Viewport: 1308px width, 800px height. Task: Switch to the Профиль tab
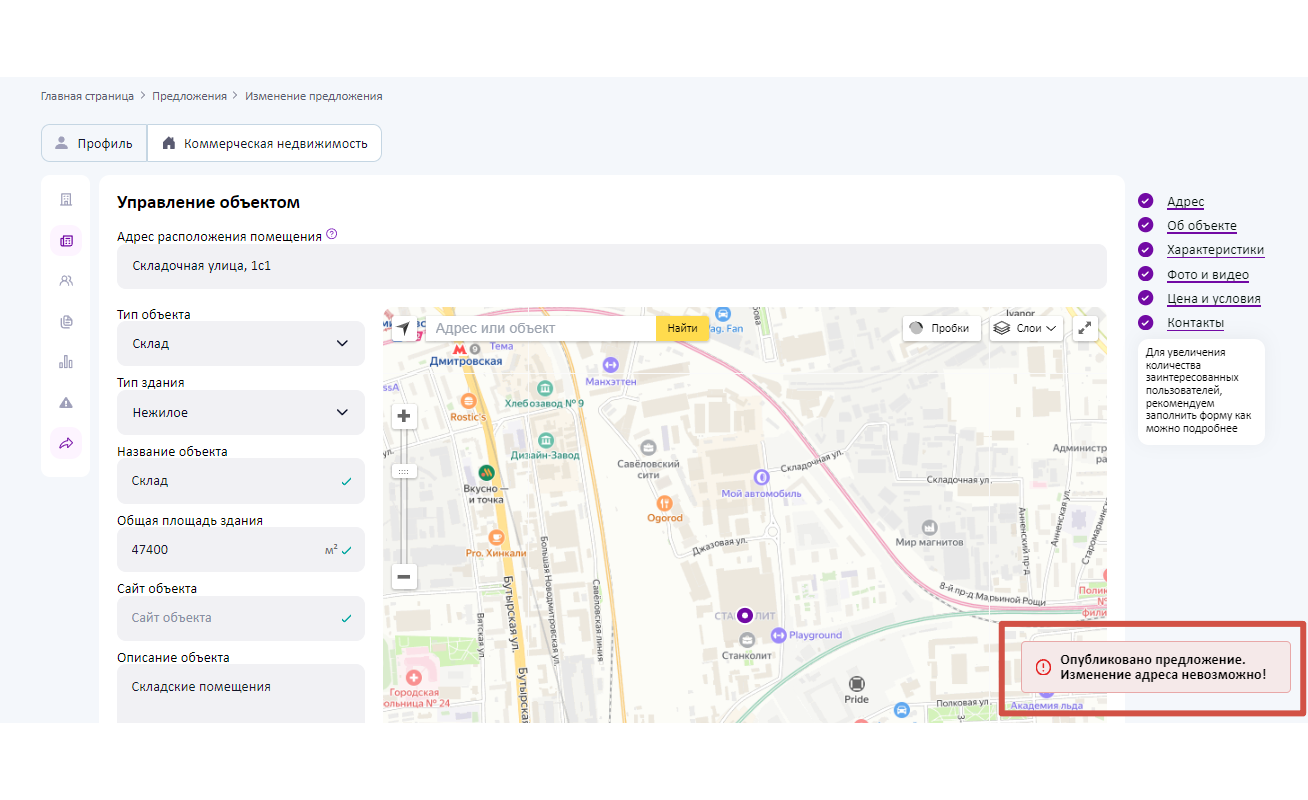coord(94,143)
